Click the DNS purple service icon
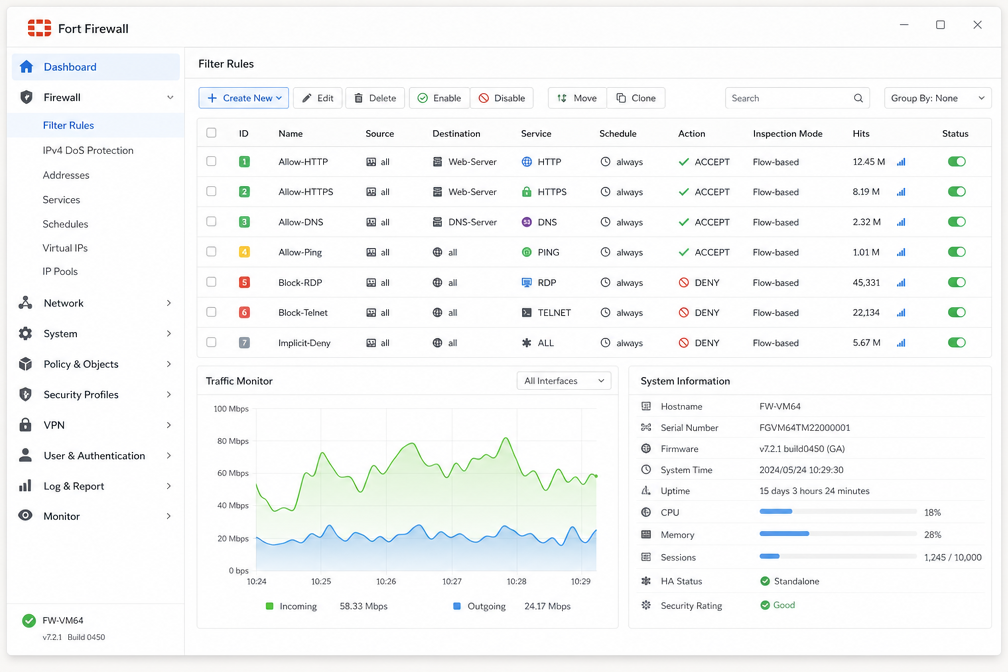Screen dimensions: 1008x672 point(526,222)
